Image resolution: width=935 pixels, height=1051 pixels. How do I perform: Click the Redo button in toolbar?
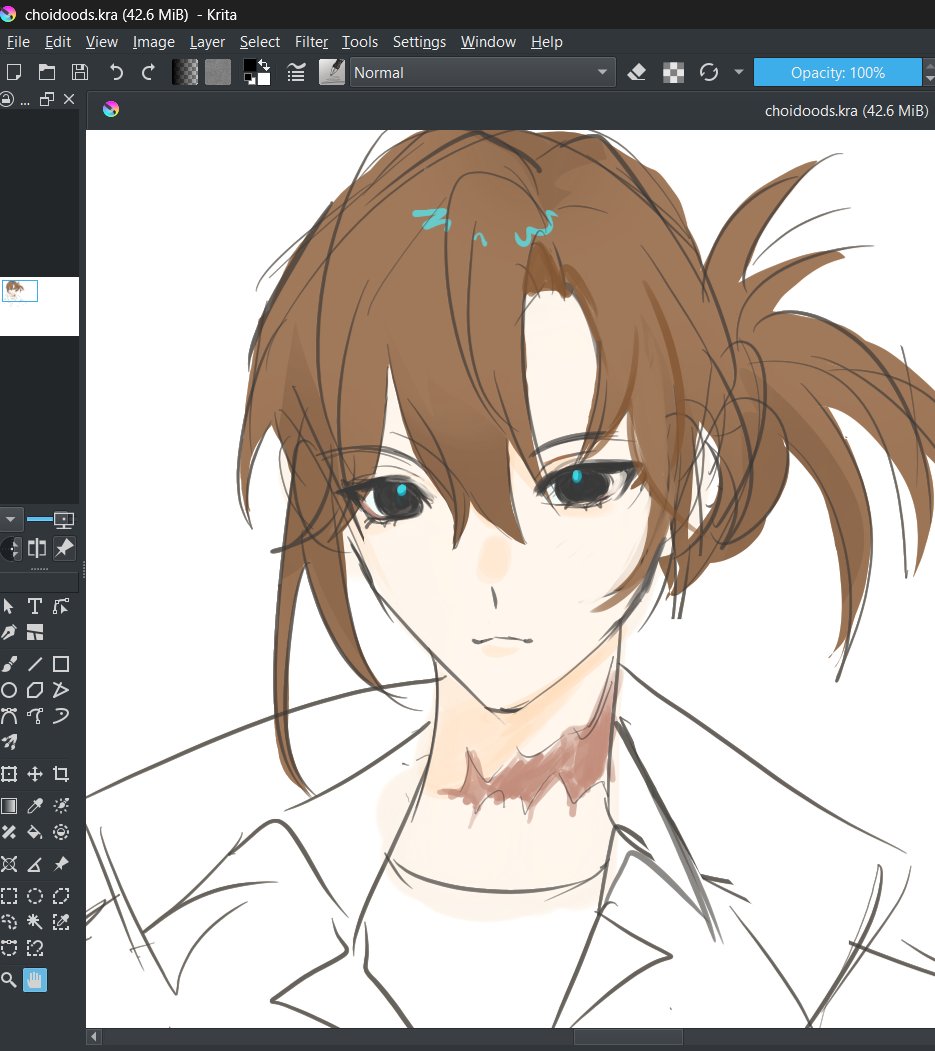coord(149,72)
